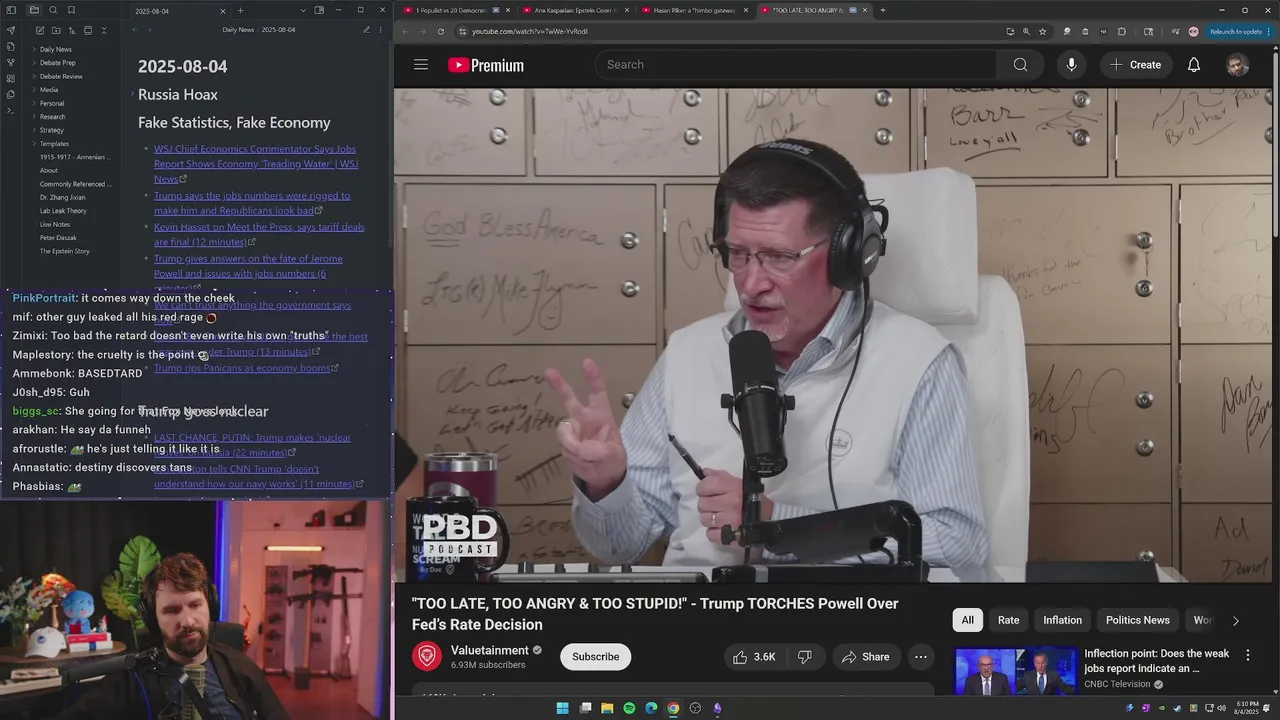Image resolution: width=1280 pixels, height=720 pixels.
Task: Open Obsidian file explorer folder icon
Action: click(34, 10)
